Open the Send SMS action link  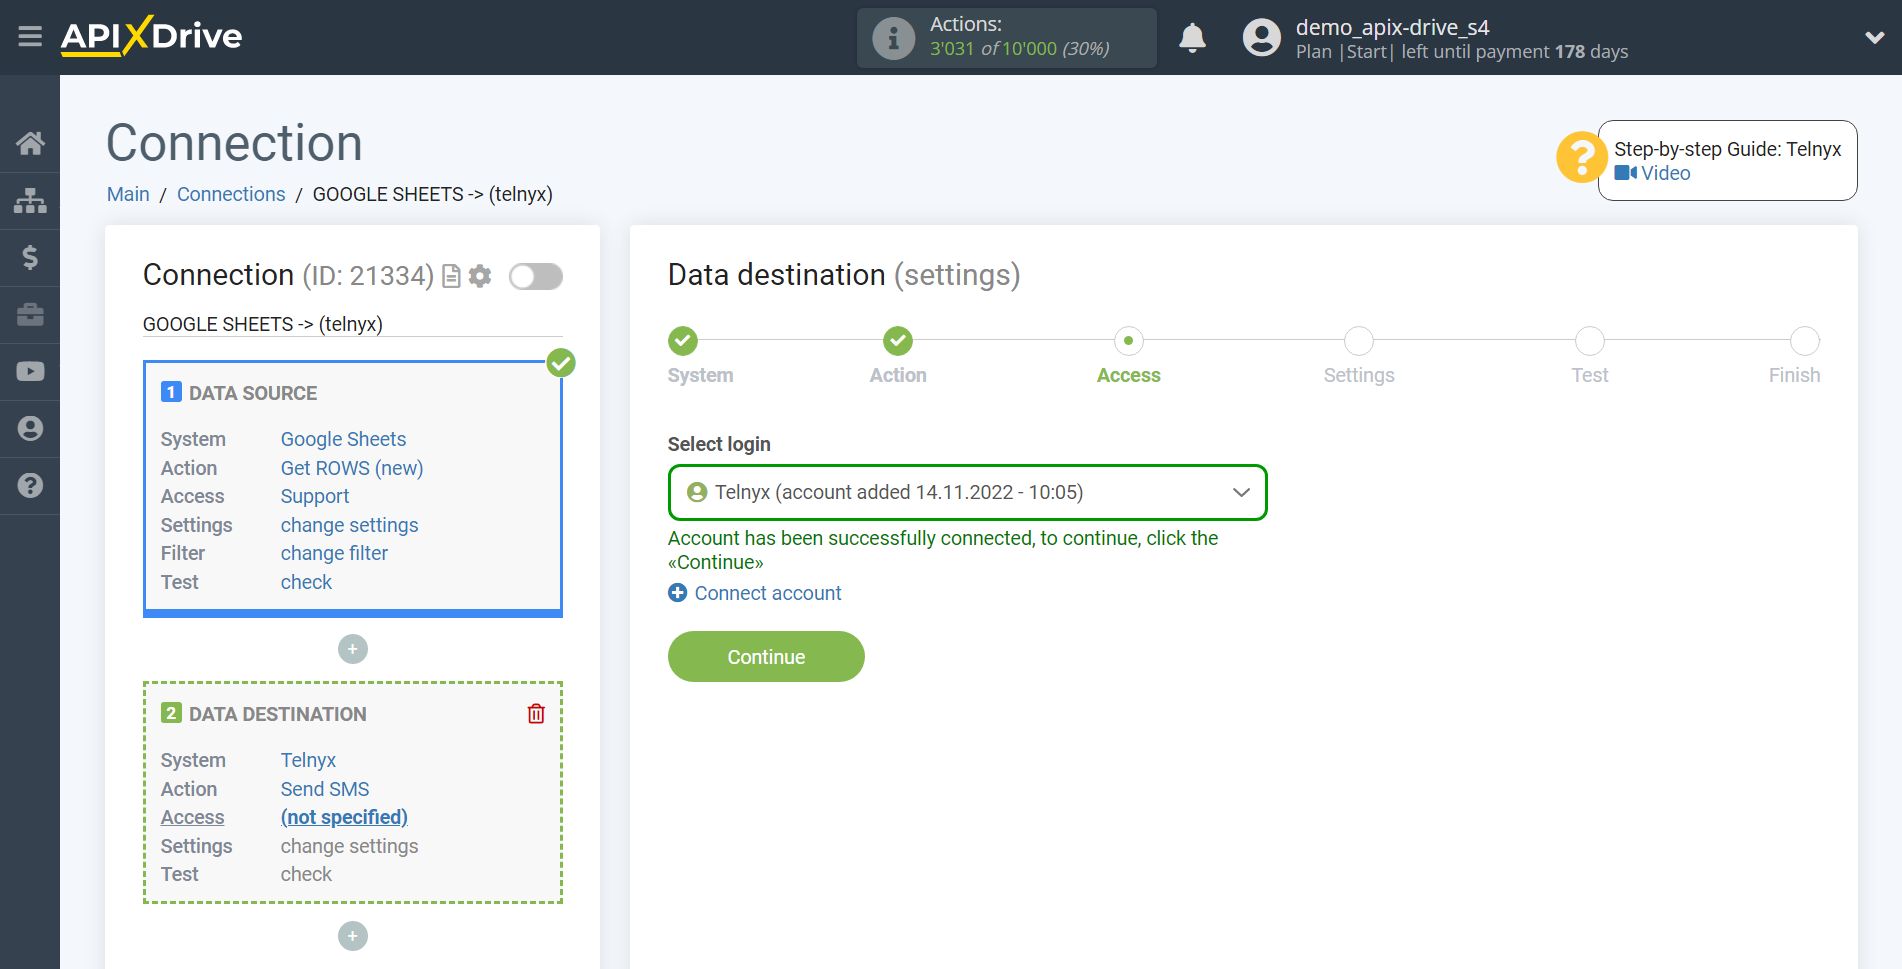pyautogui.click(x=325, y=789)
